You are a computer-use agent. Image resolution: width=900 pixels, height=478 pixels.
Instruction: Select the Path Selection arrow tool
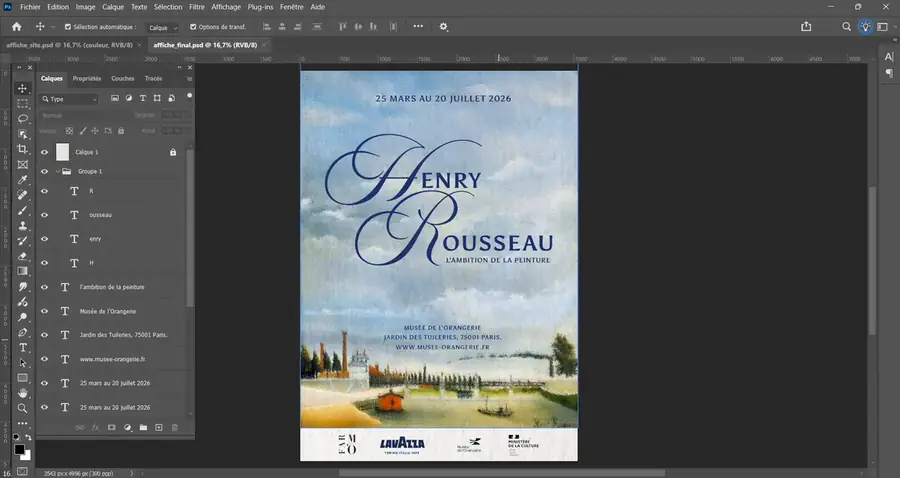click(22, 363)
